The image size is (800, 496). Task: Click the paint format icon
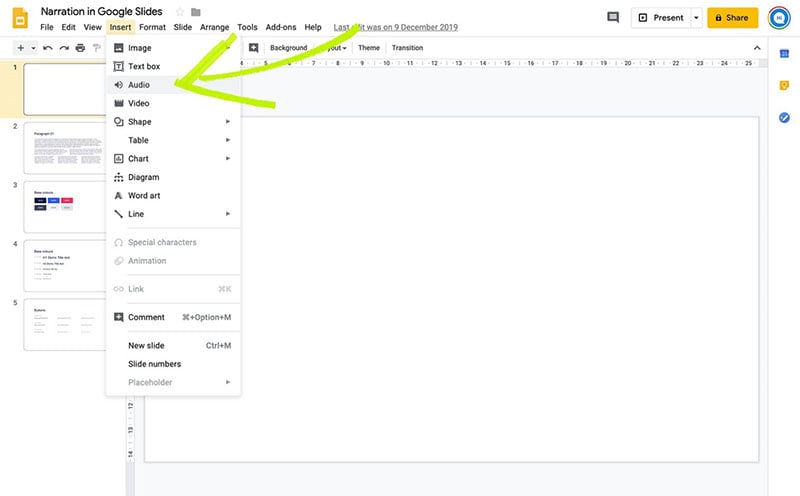96,48
